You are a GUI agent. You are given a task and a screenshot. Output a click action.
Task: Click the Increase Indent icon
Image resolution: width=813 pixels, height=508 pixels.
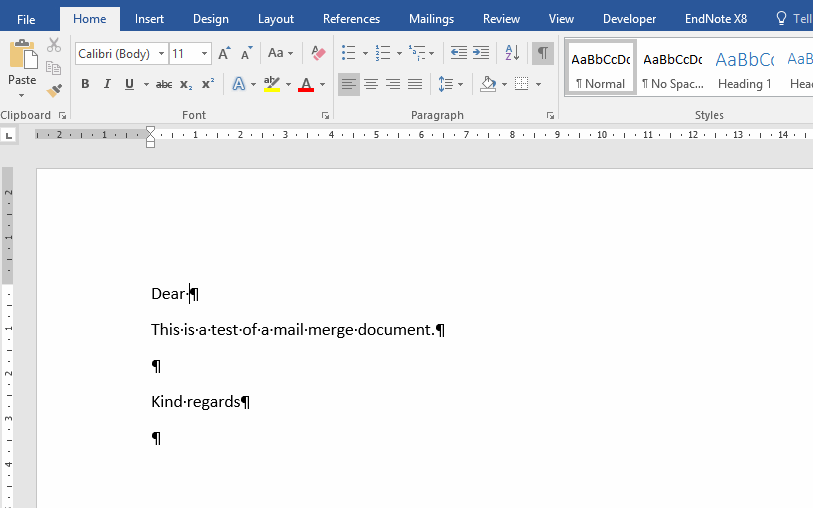[x=481, y=53]
